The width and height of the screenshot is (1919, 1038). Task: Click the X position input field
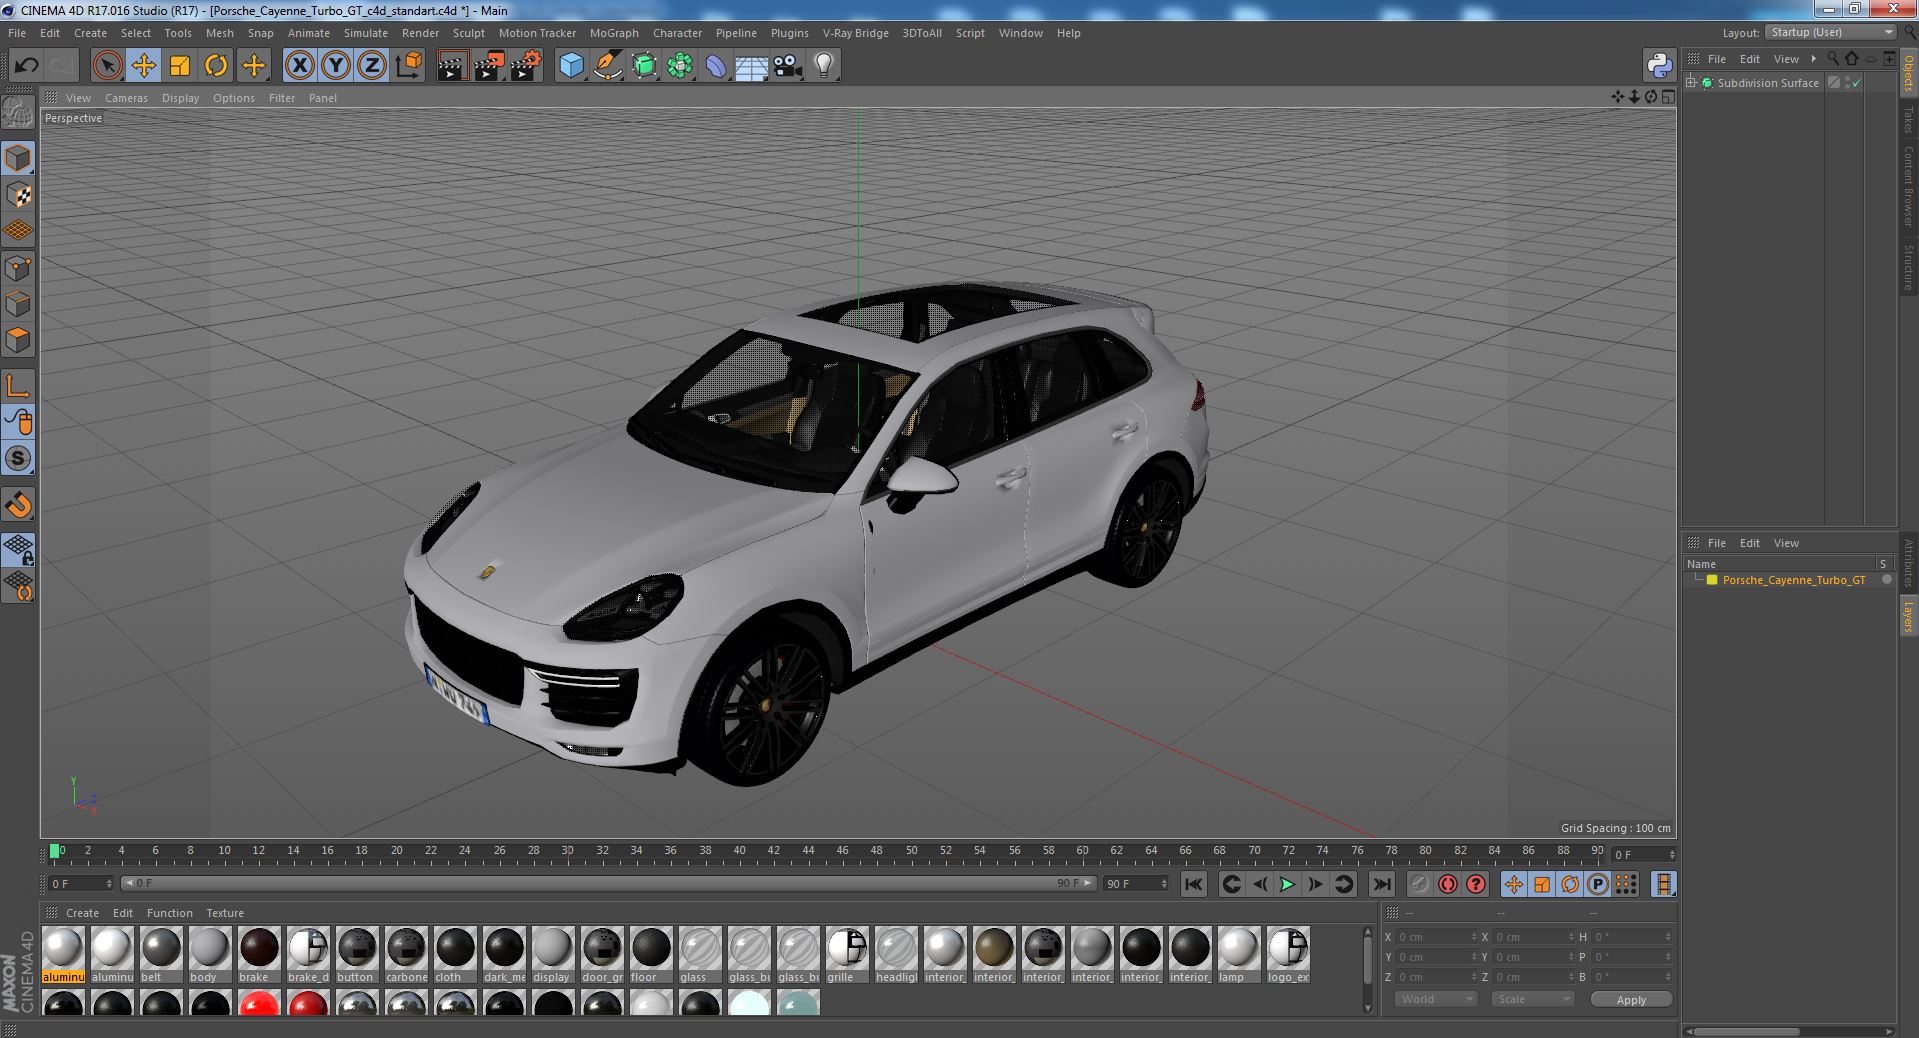pos(1436,937)
